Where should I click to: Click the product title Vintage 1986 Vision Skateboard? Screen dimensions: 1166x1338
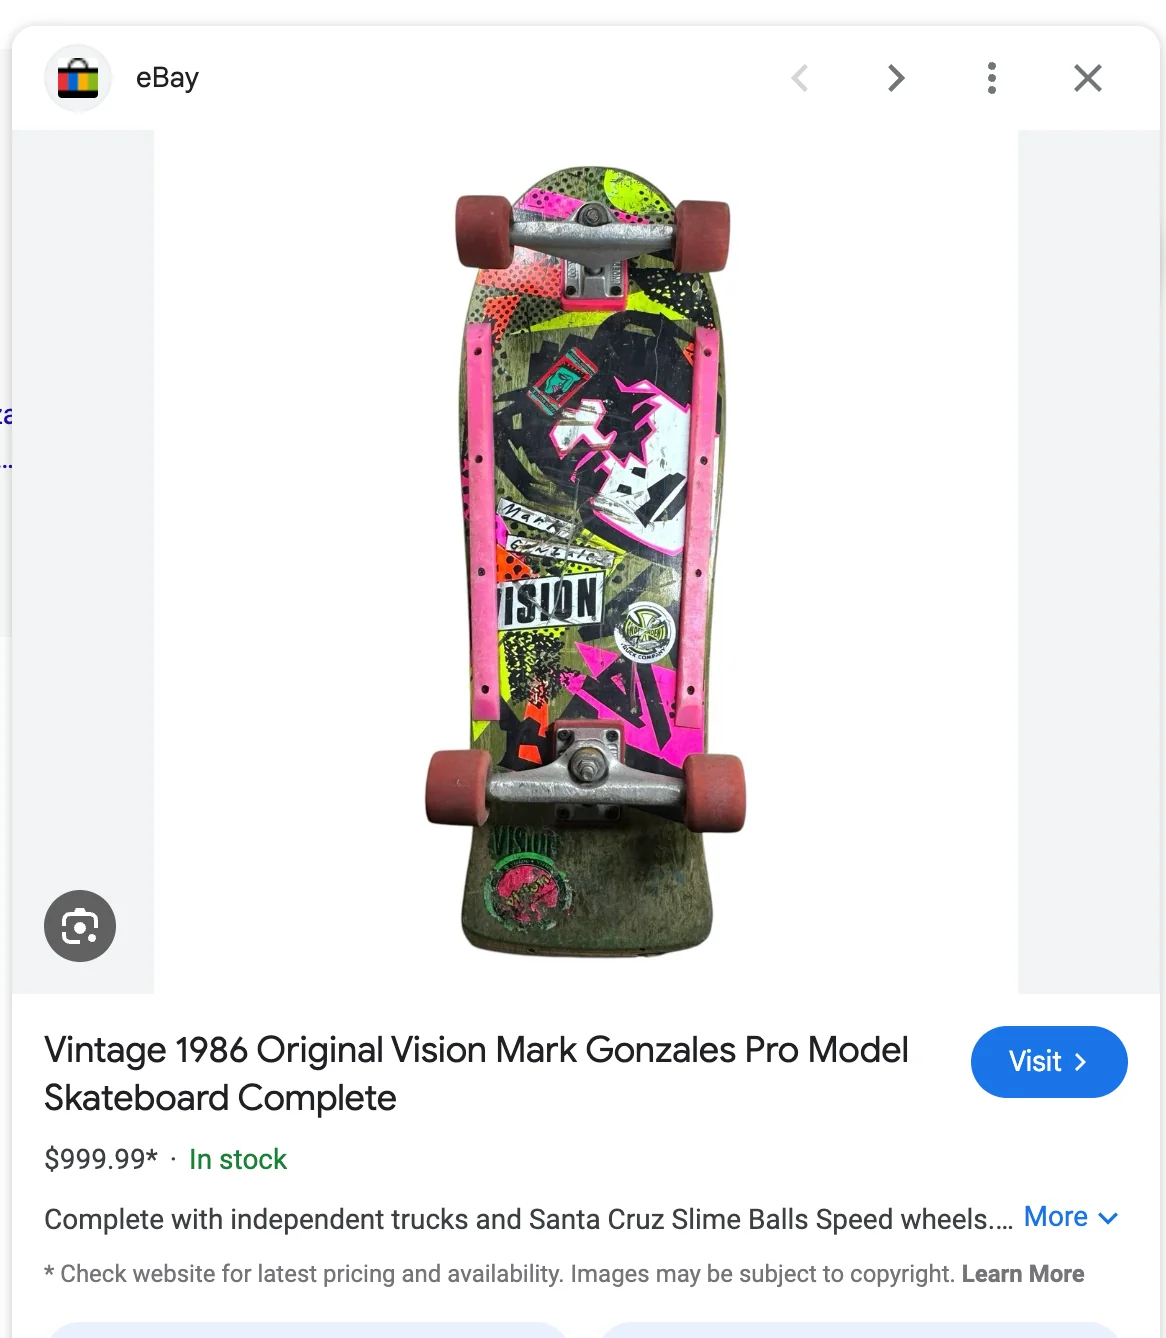(x=476, y=1073)
